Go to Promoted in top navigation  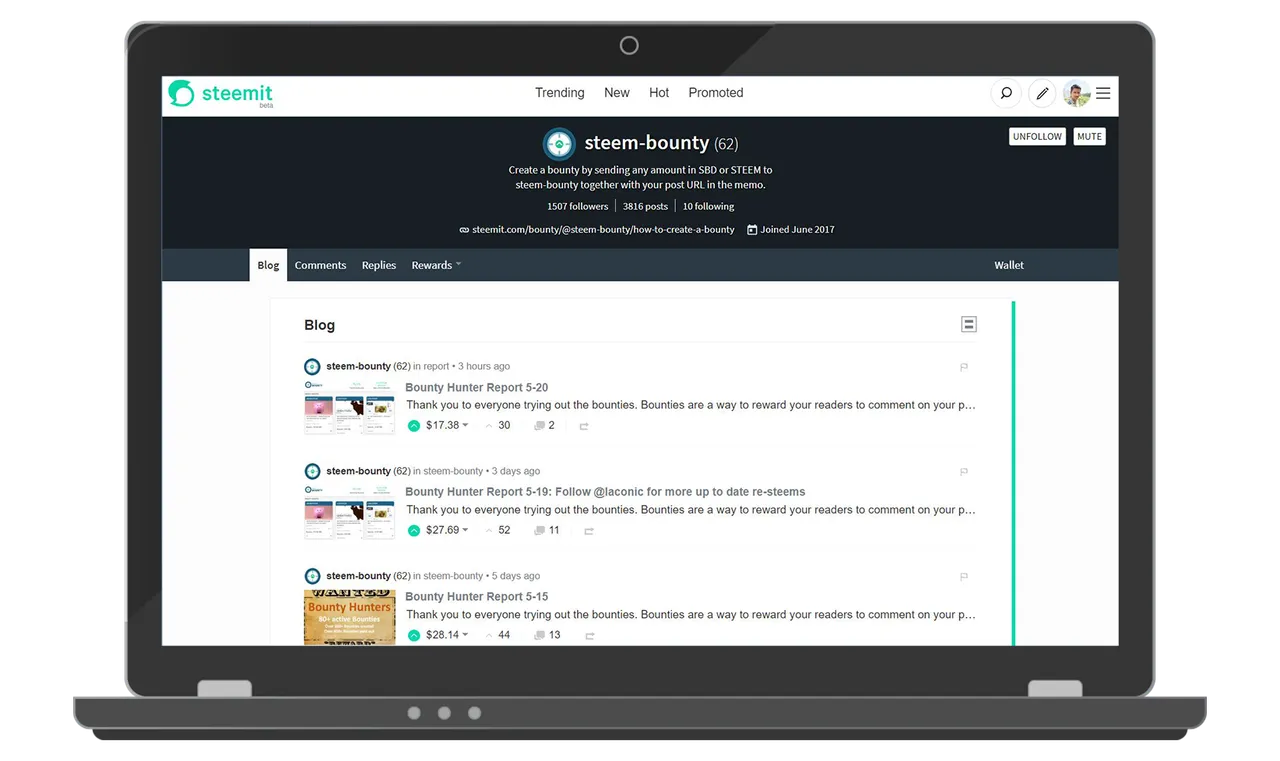coord(716,93)
